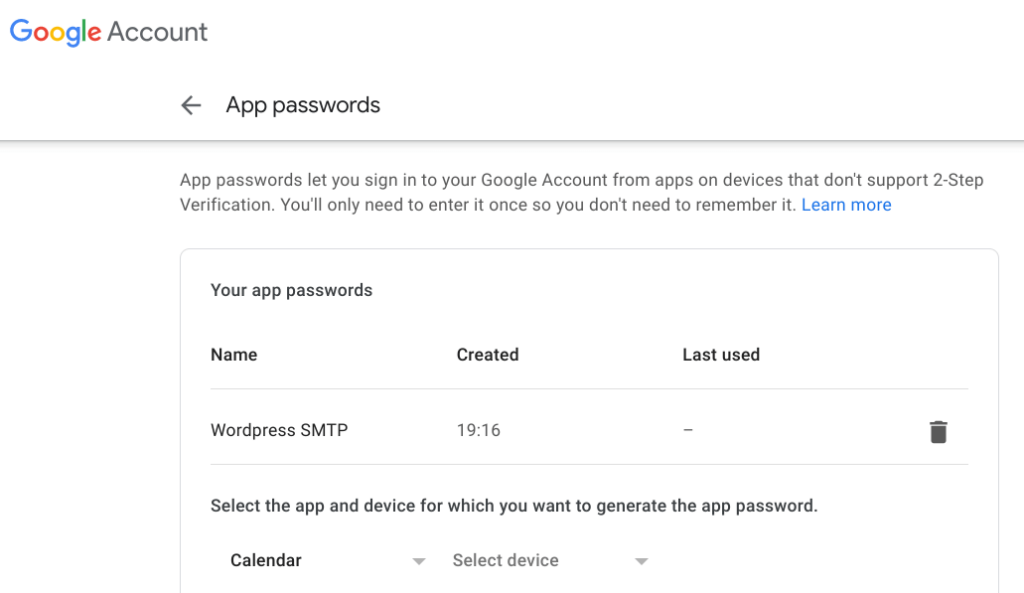Click the Created column header

487,355
